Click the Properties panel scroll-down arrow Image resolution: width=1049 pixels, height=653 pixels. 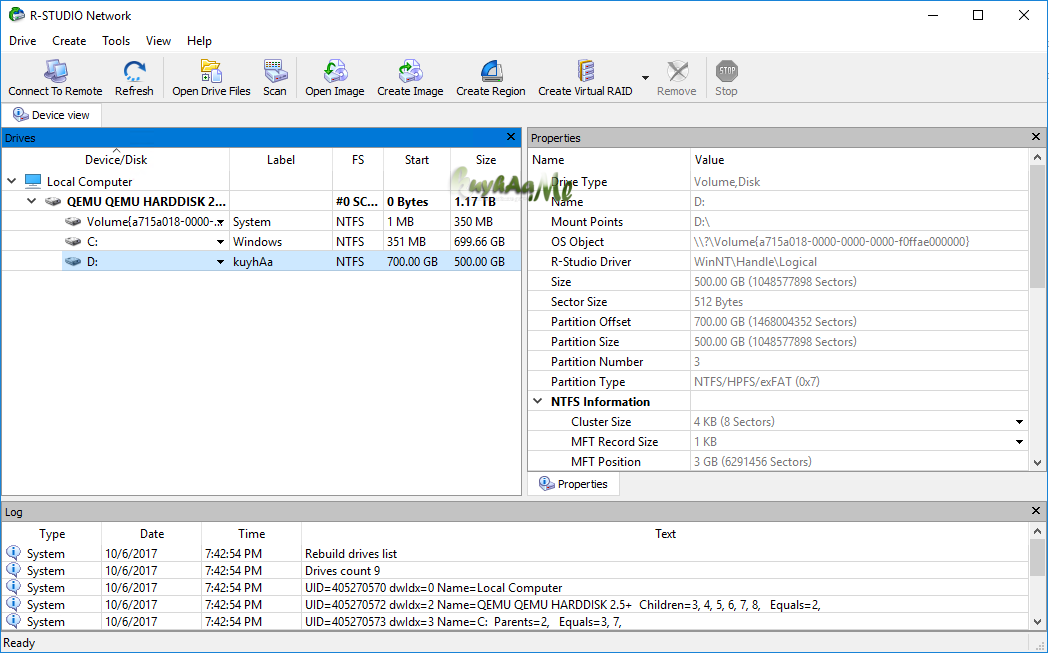(x=1037, y=462)
